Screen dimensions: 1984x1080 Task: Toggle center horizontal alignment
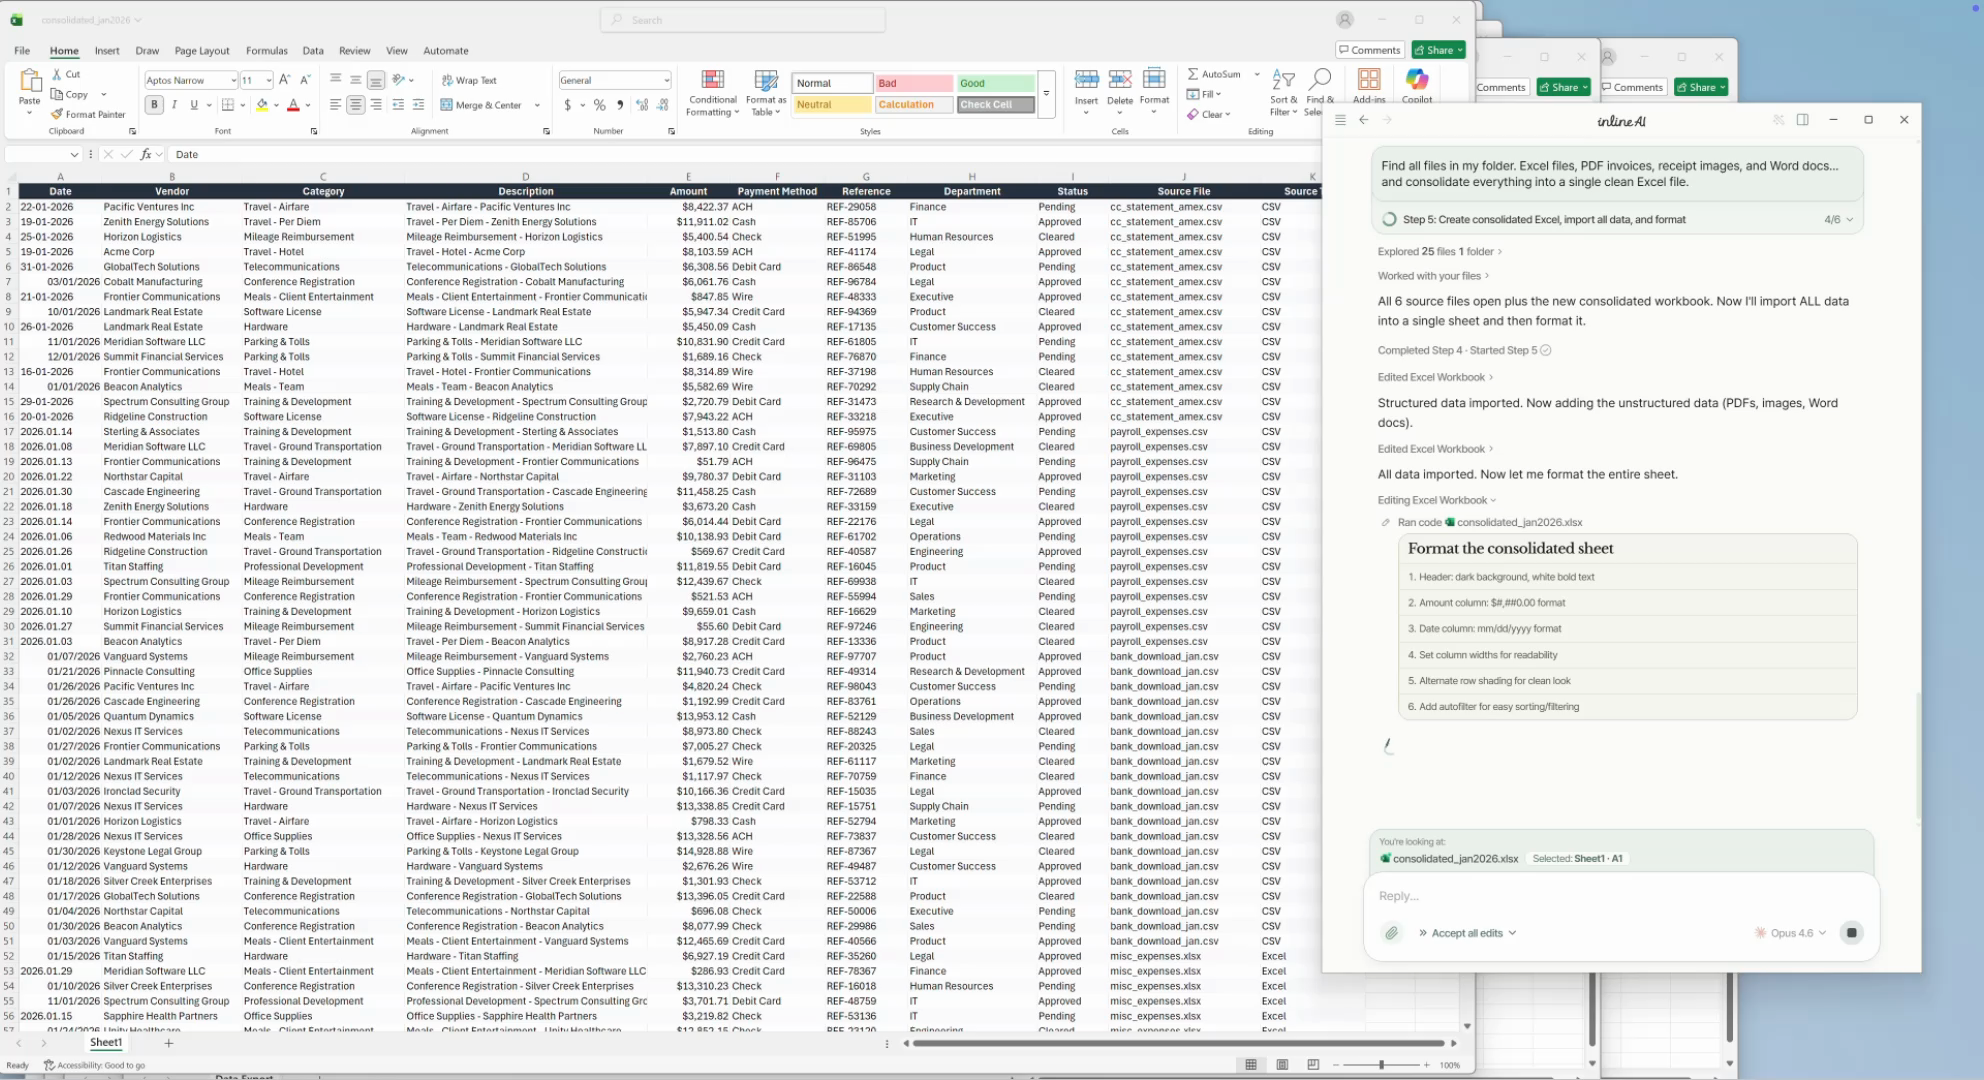355,105
